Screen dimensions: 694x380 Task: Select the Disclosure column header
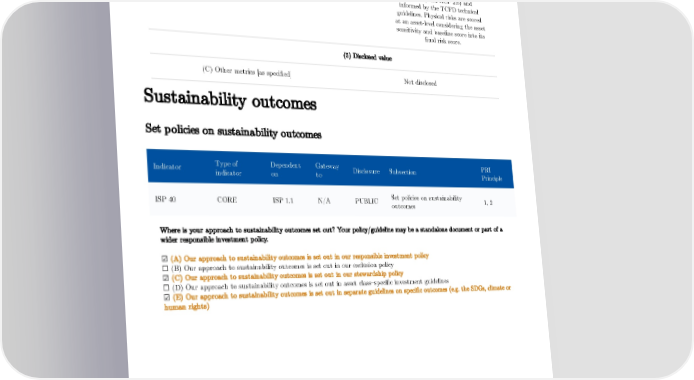pos(366,171)
